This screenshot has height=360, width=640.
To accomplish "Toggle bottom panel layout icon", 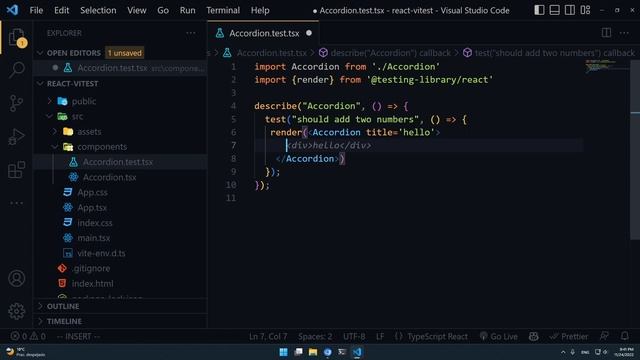I will 554,10.
